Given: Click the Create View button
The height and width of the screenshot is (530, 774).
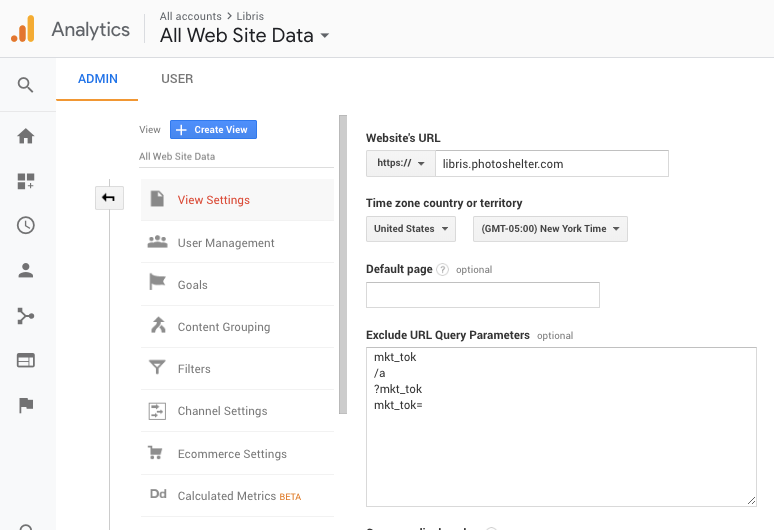Looking at the screenshot, I should pyautogui.click(x=213, y=129).
